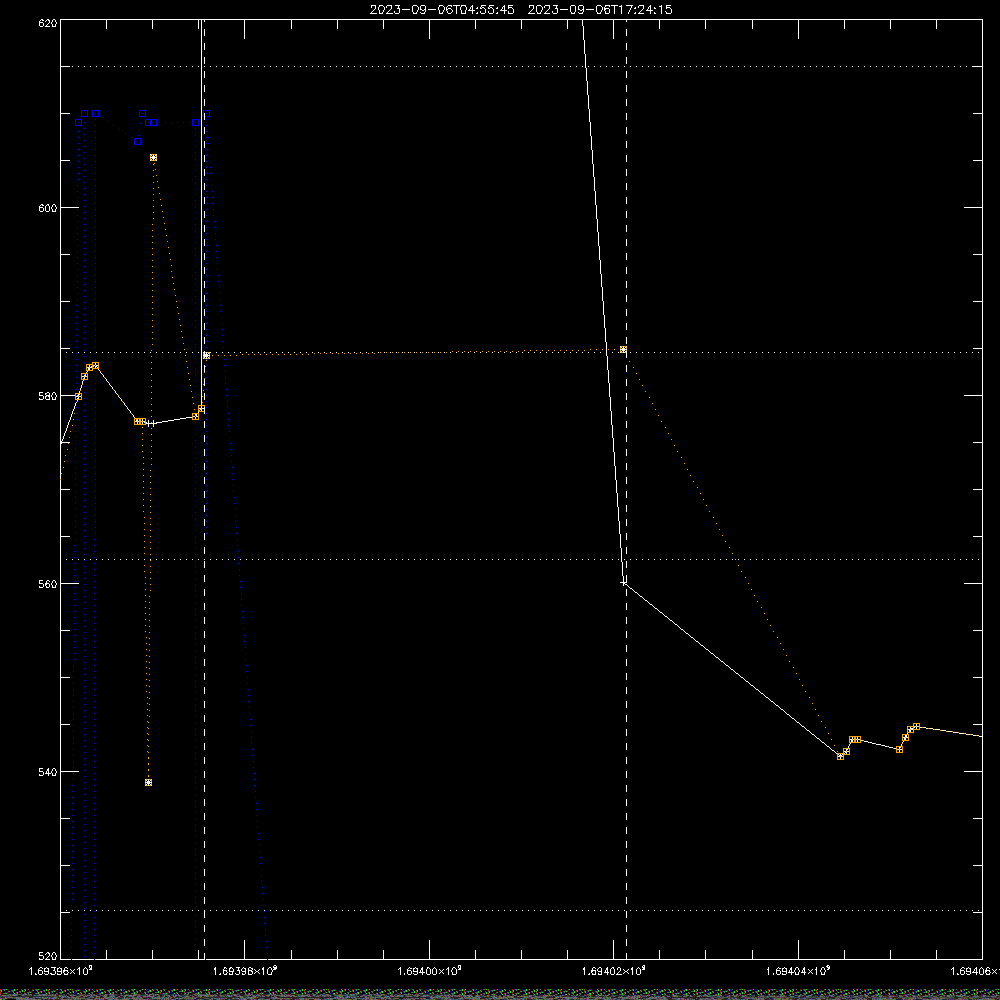This screenshot has width=1000, height=1000.
Task: Select the orange data point at 580 on the far left
Action: (78, 397)
